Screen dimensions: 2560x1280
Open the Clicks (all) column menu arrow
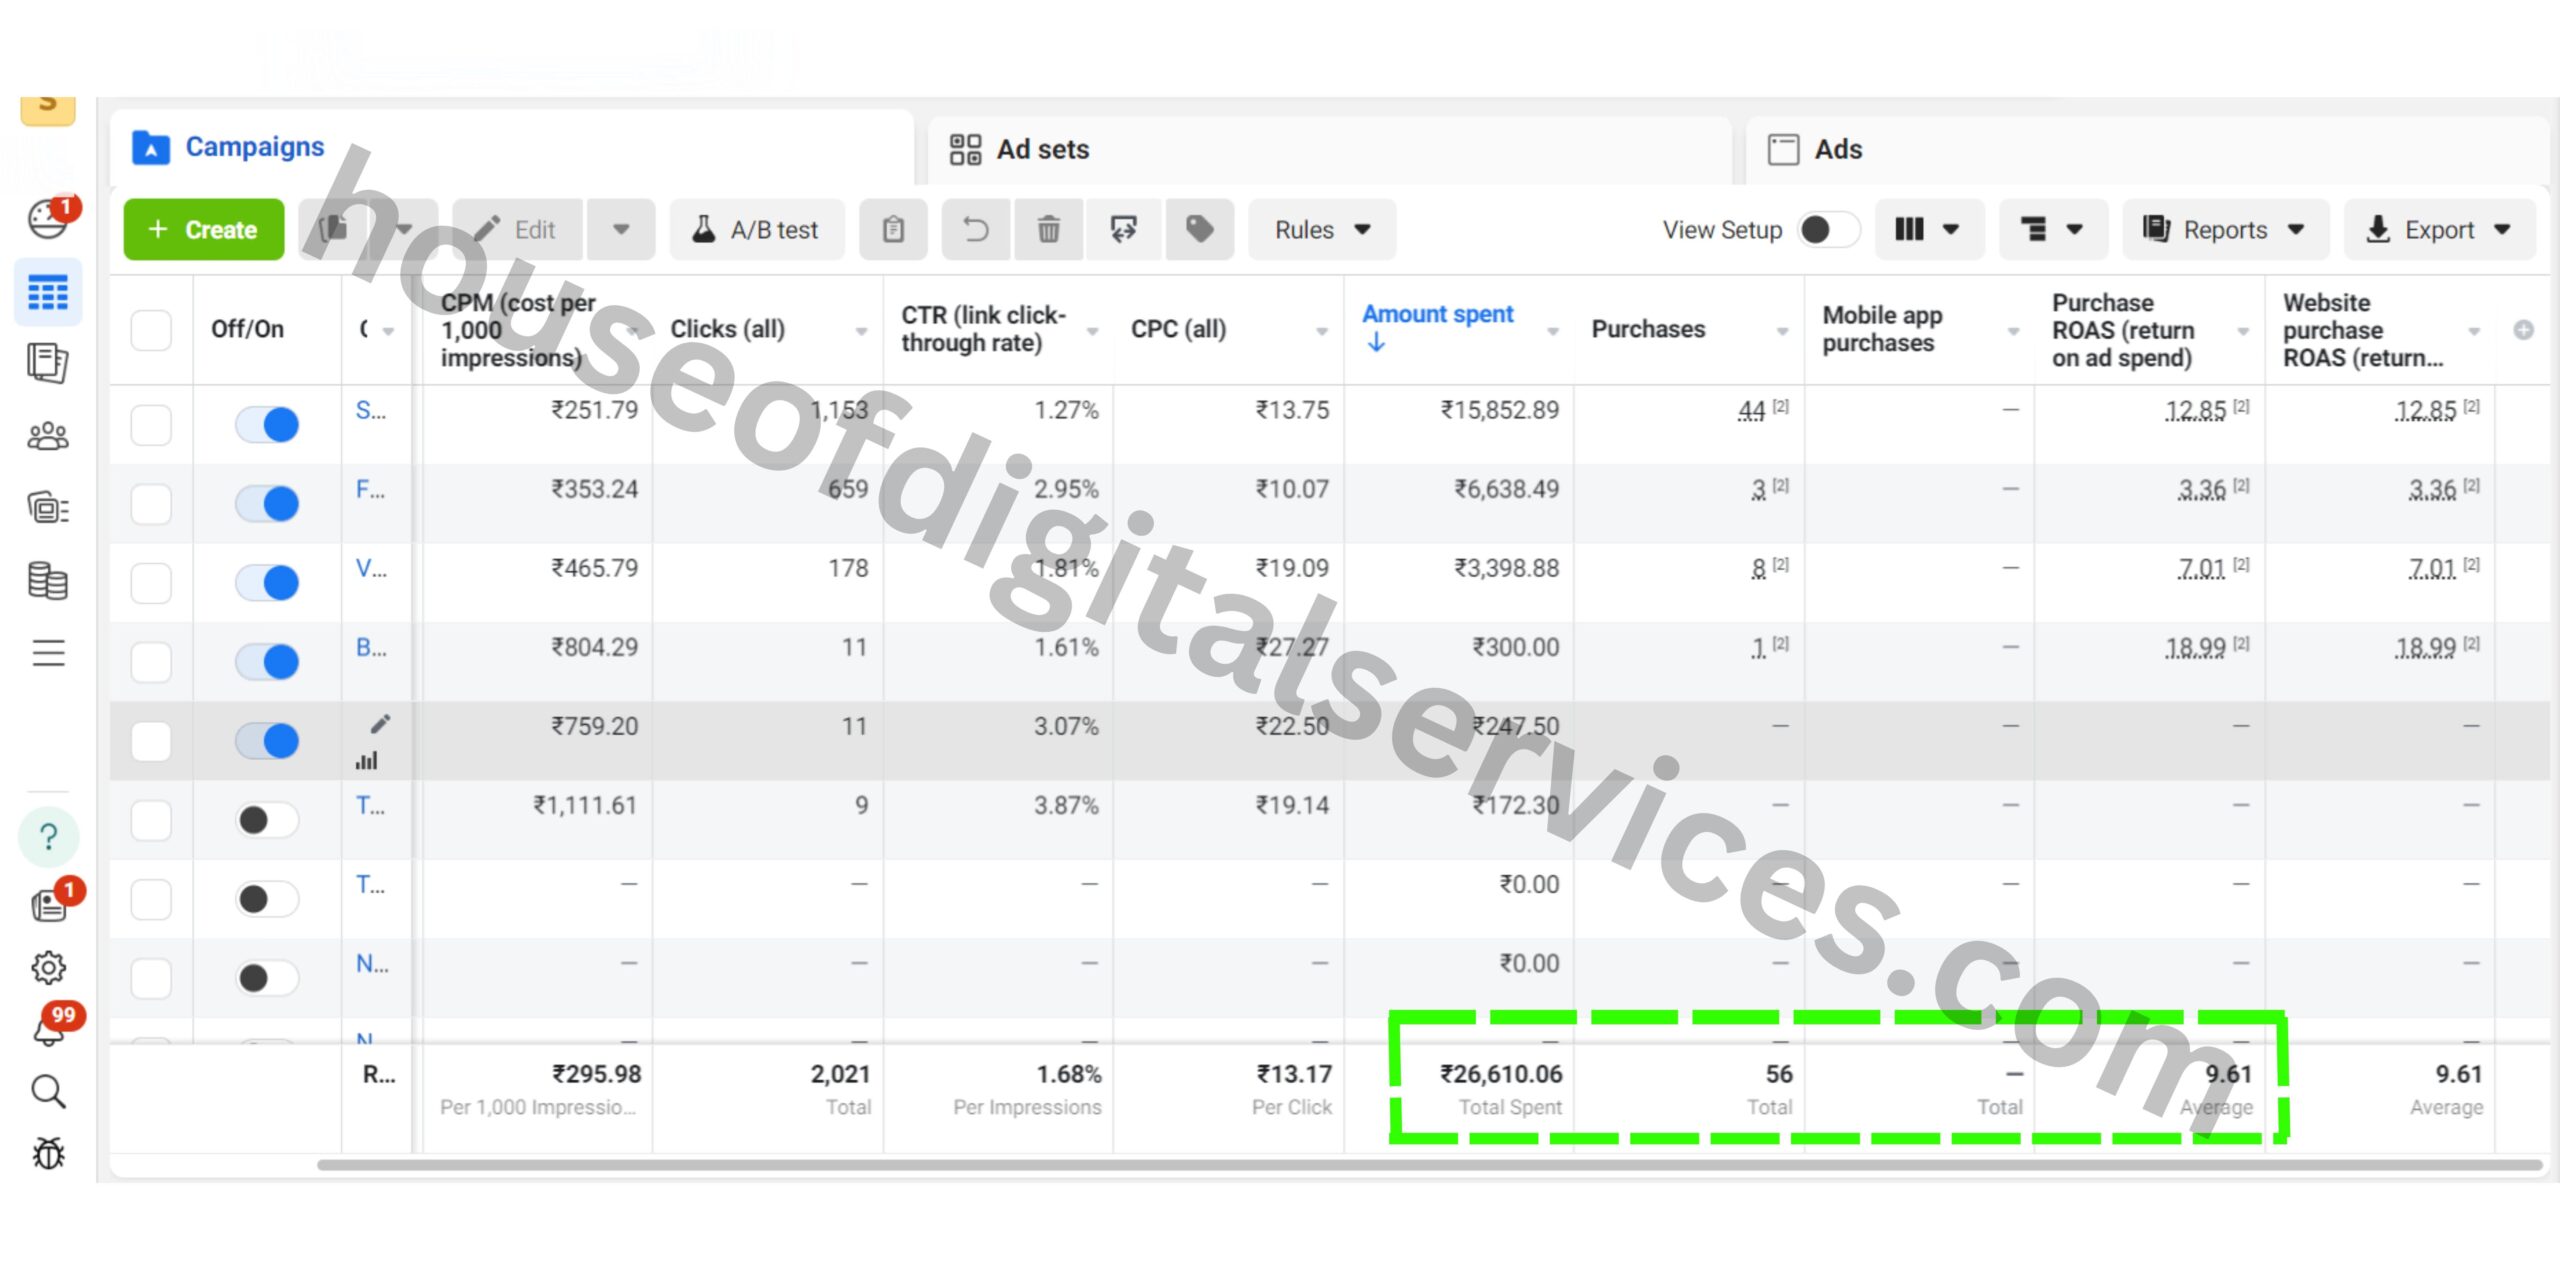point(861,331)
